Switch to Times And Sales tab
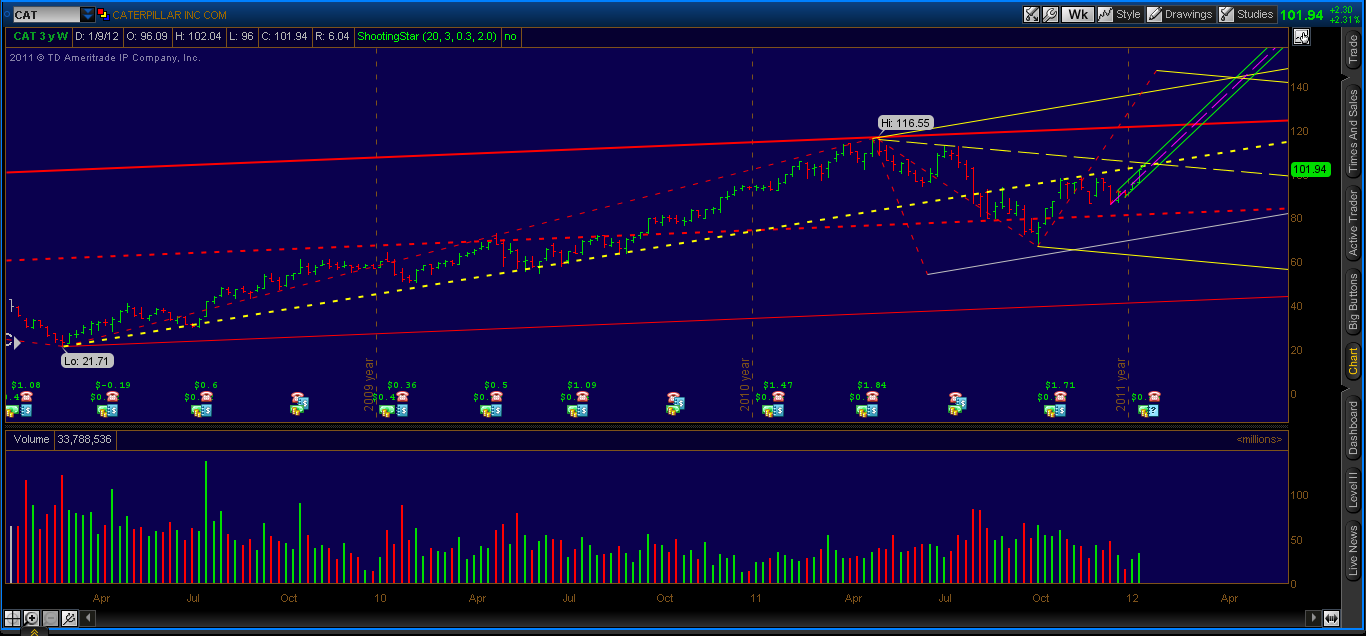 (x=1353, y=132)
